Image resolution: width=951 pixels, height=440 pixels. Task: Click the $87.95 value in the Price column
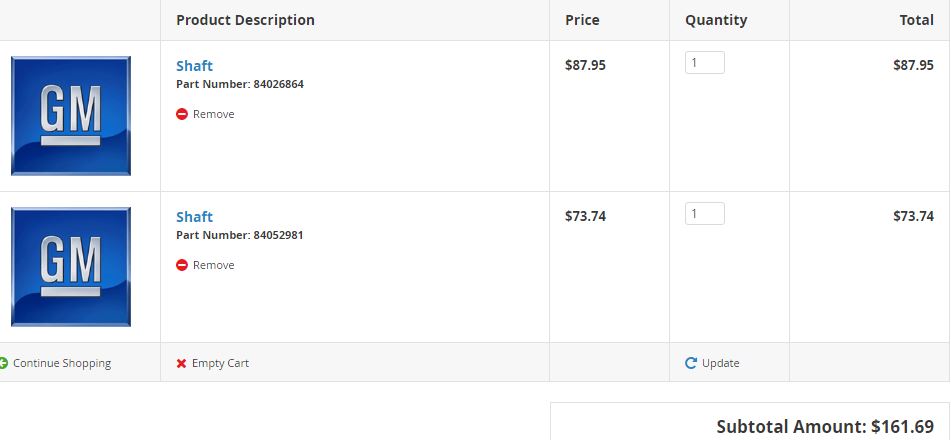click(585, 65)
